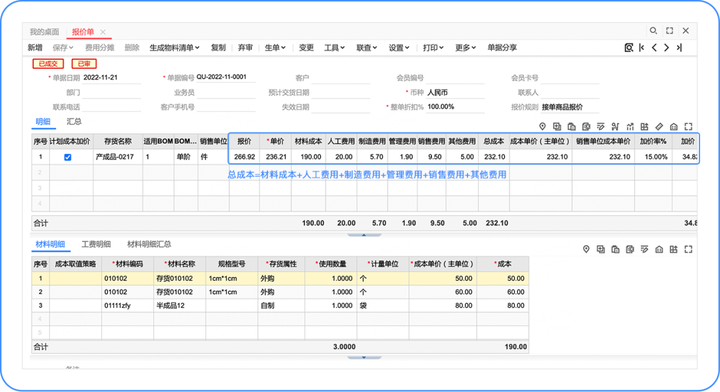720x392 pixels.
Task: Switch to the 我的桌面 tab
Action: (x=45, y=32)
